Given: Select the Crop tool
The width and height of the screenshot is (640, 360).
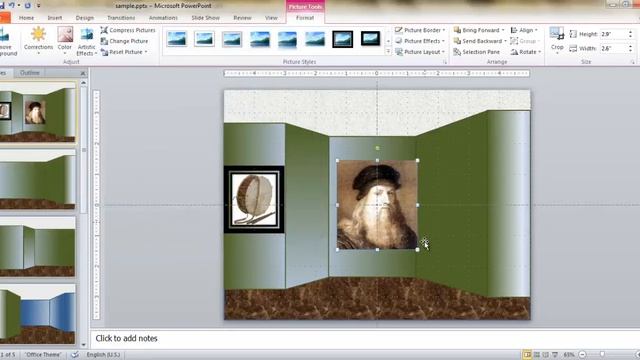Looking at the screenshot, I should 557,39.
